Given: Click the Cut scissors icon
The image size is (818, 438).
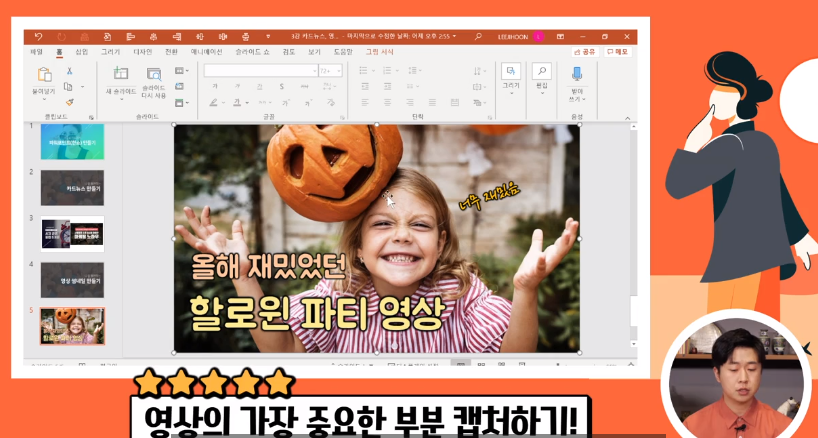Looking at the screenshot, I should tap(69, 71).
